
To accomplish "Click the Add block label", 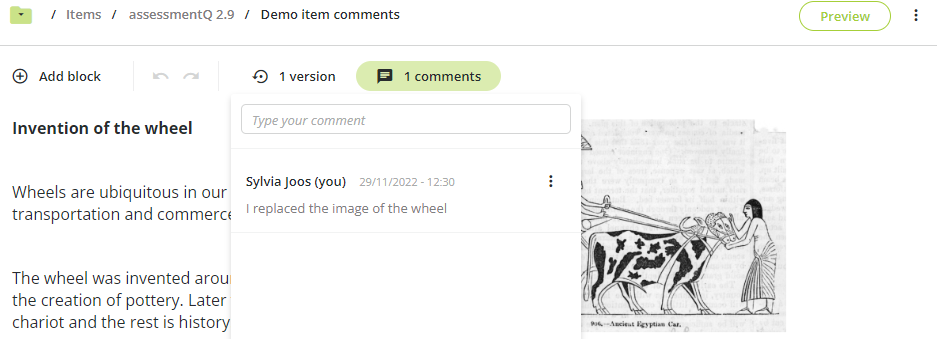I will [x=70, y=77].
